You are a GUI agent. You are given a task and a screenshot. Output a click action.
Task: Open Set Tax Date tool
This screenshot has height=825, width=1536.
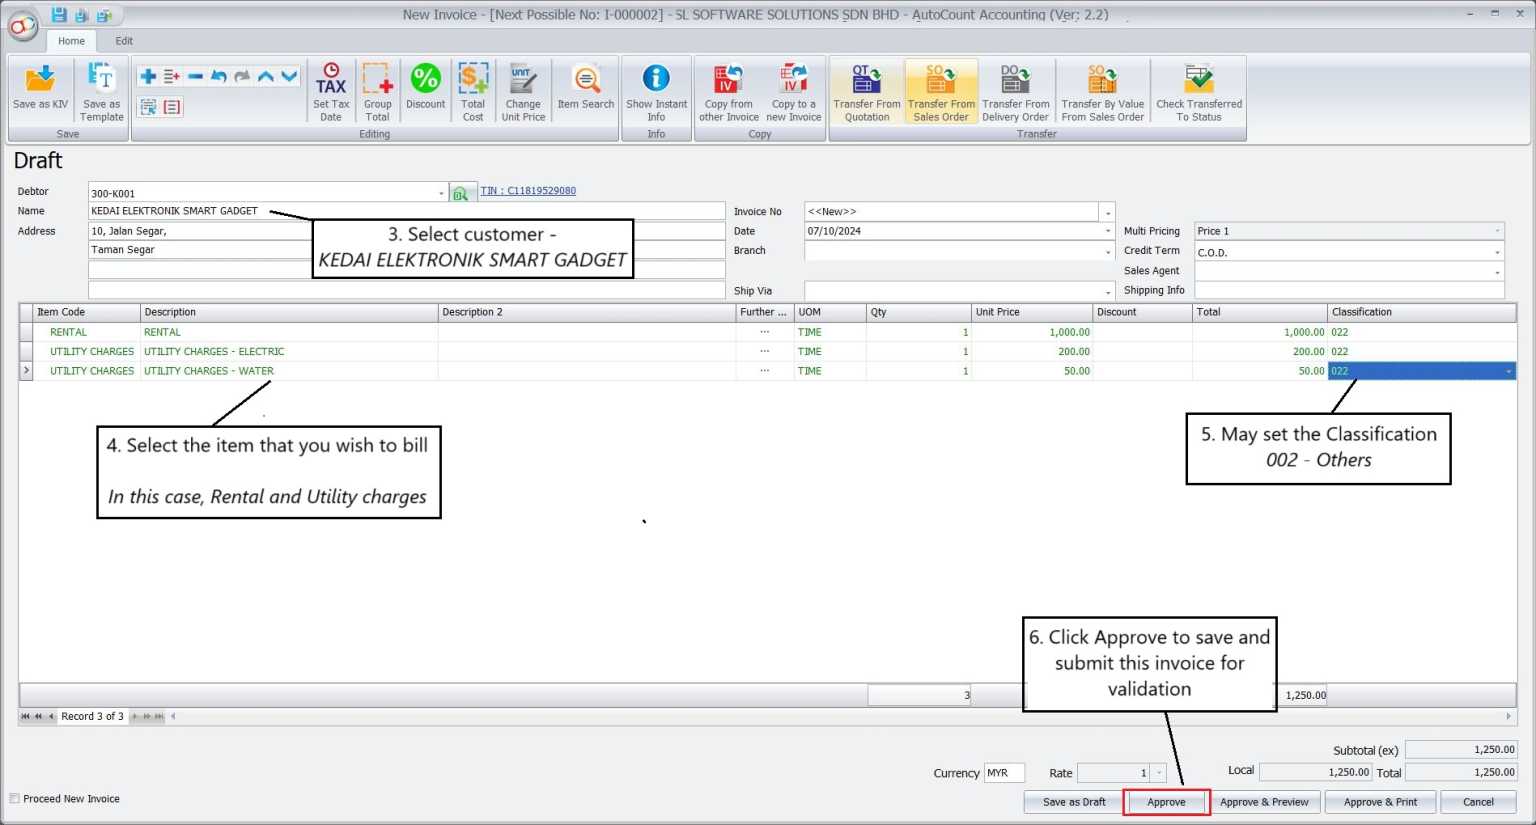pos(331,91)
